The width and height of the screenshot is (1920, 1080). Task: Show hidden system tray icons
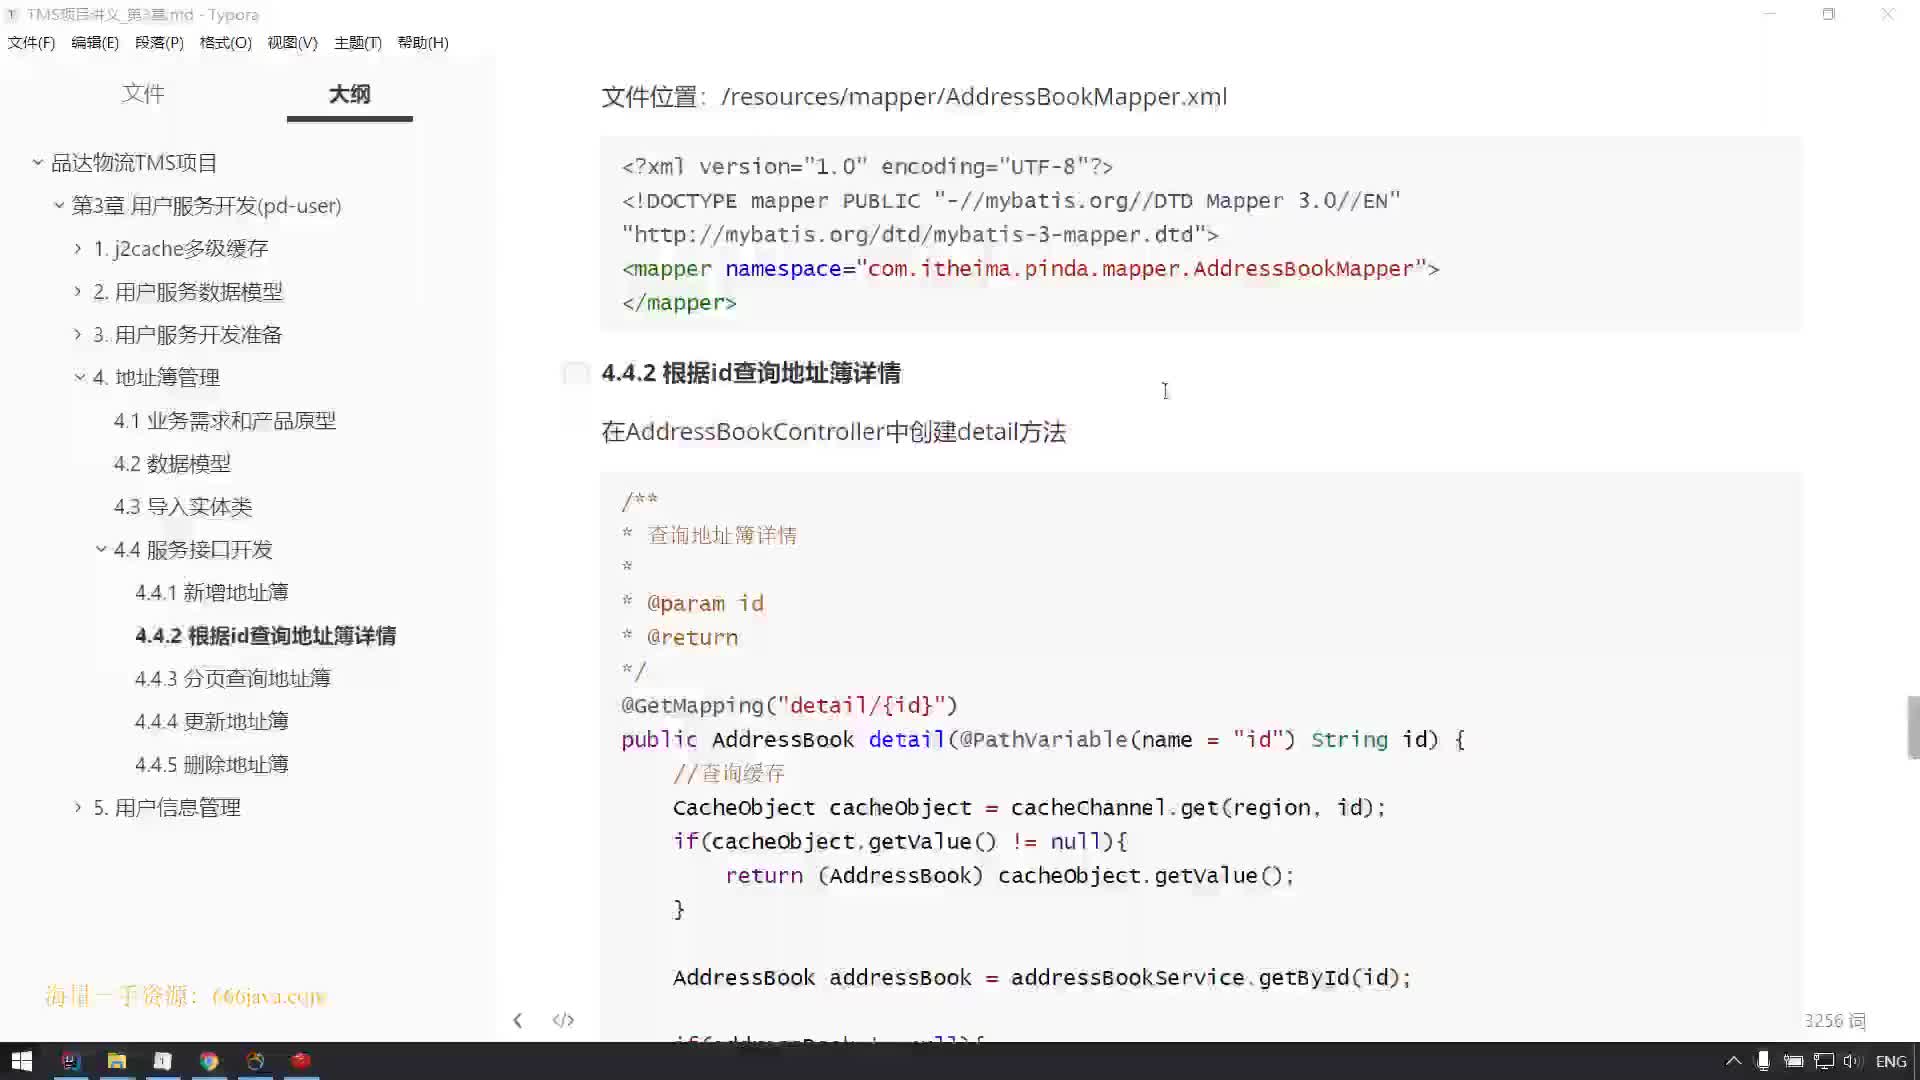[x=1733, y=1061]
